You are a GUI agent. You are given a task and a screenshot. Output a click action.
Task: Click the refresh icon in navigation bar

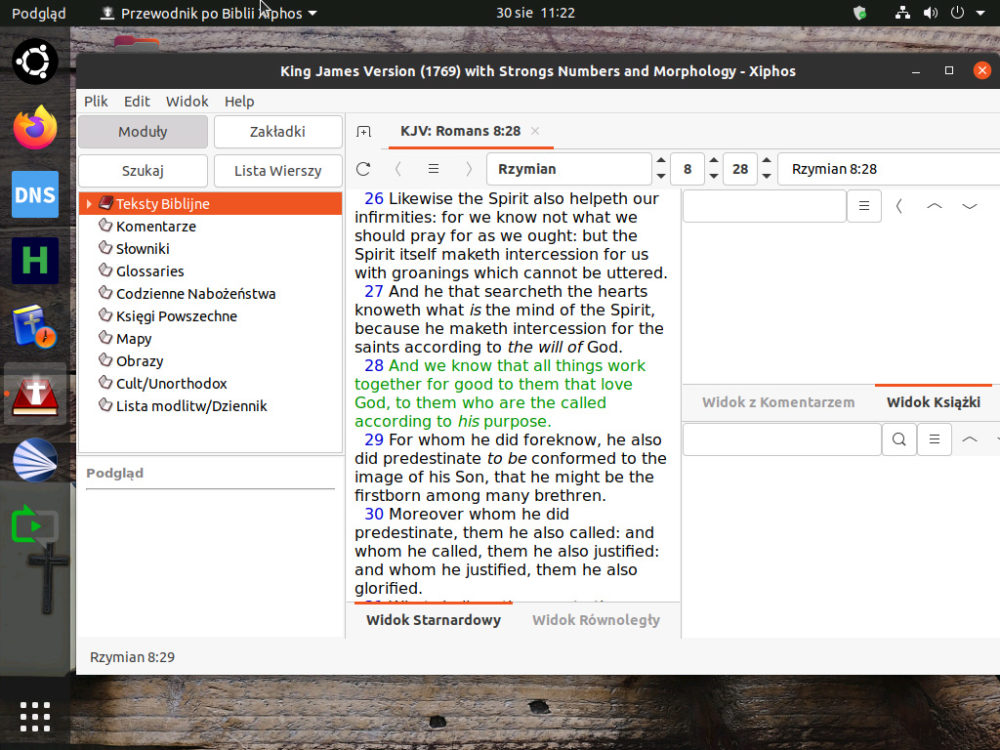pos(364,169)
